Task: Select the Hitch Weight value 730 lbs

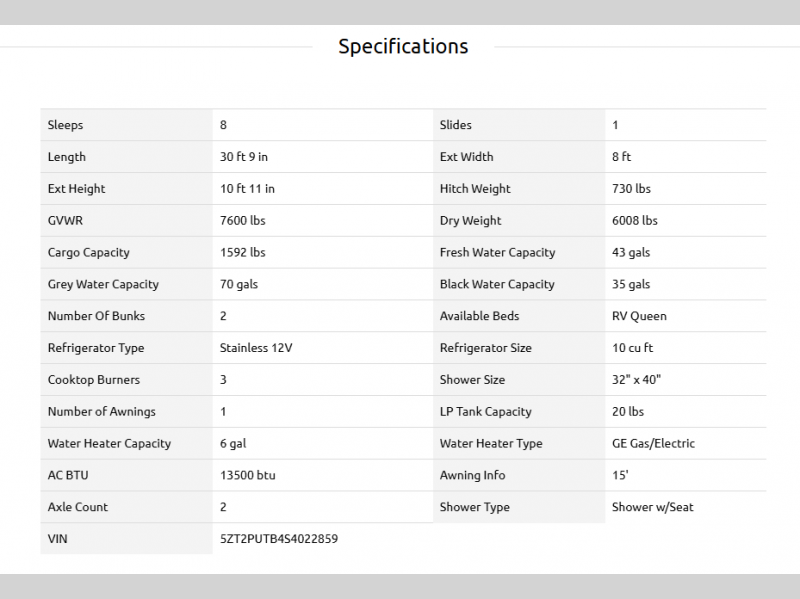Action: coord(631,189)
